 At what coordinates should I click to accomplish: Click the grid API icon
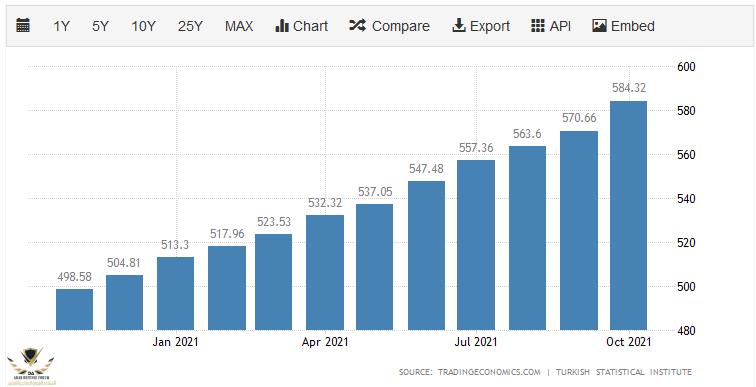538,26
